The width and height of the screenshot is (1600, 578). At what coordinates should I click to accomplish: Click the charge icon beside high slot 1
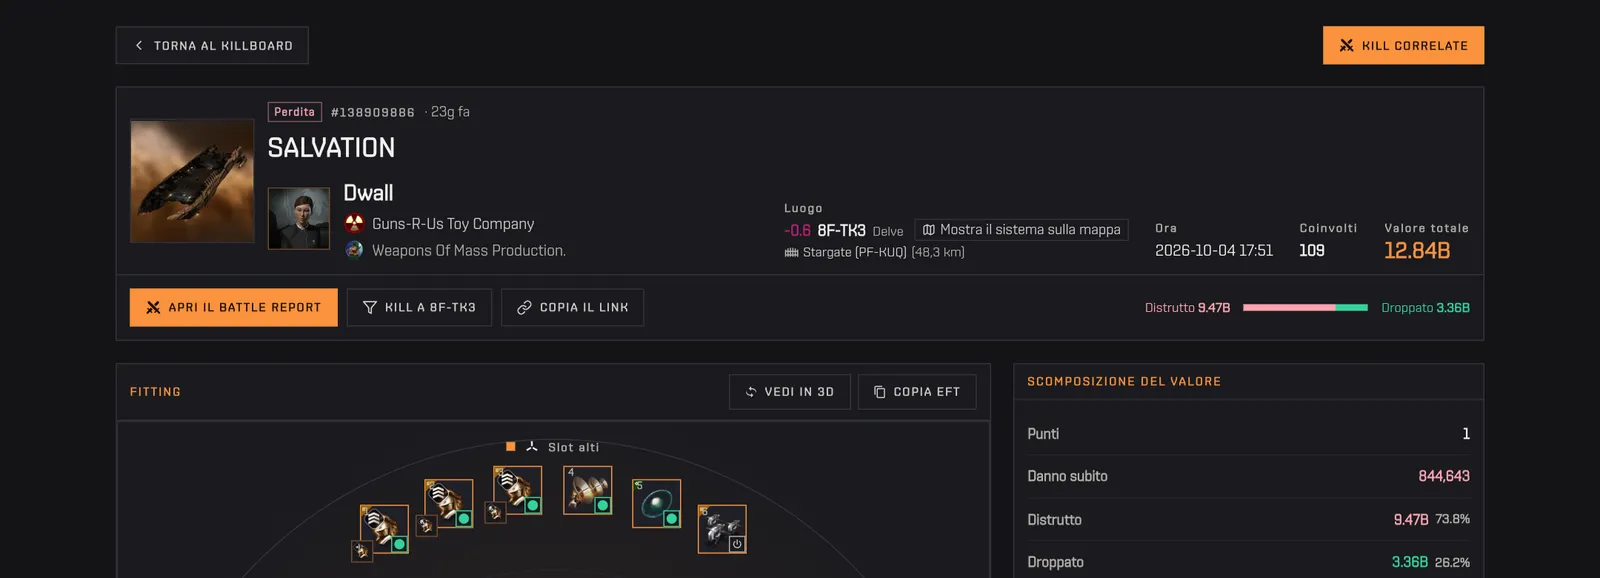pyautogui.click(x=362, y=551)
